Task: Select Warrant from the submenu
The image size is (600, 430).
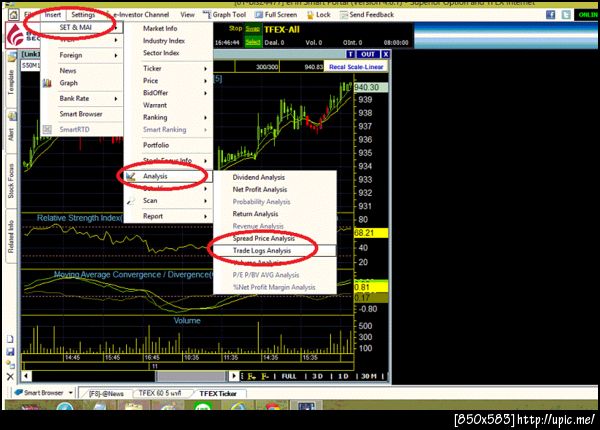Action: coord(168,105)
